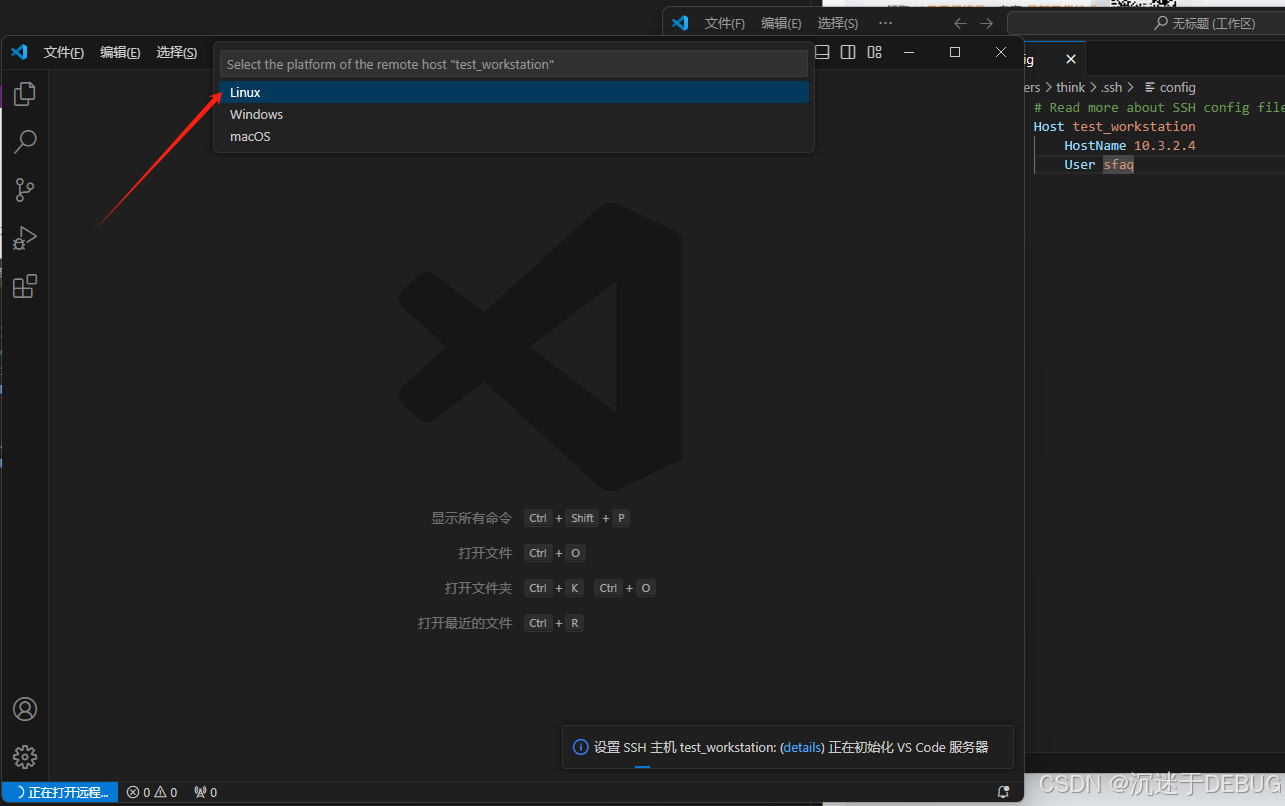Click the HostName 10.3.2.4 line
This screenshot has height=806, width=1285.
(1130, 145)
